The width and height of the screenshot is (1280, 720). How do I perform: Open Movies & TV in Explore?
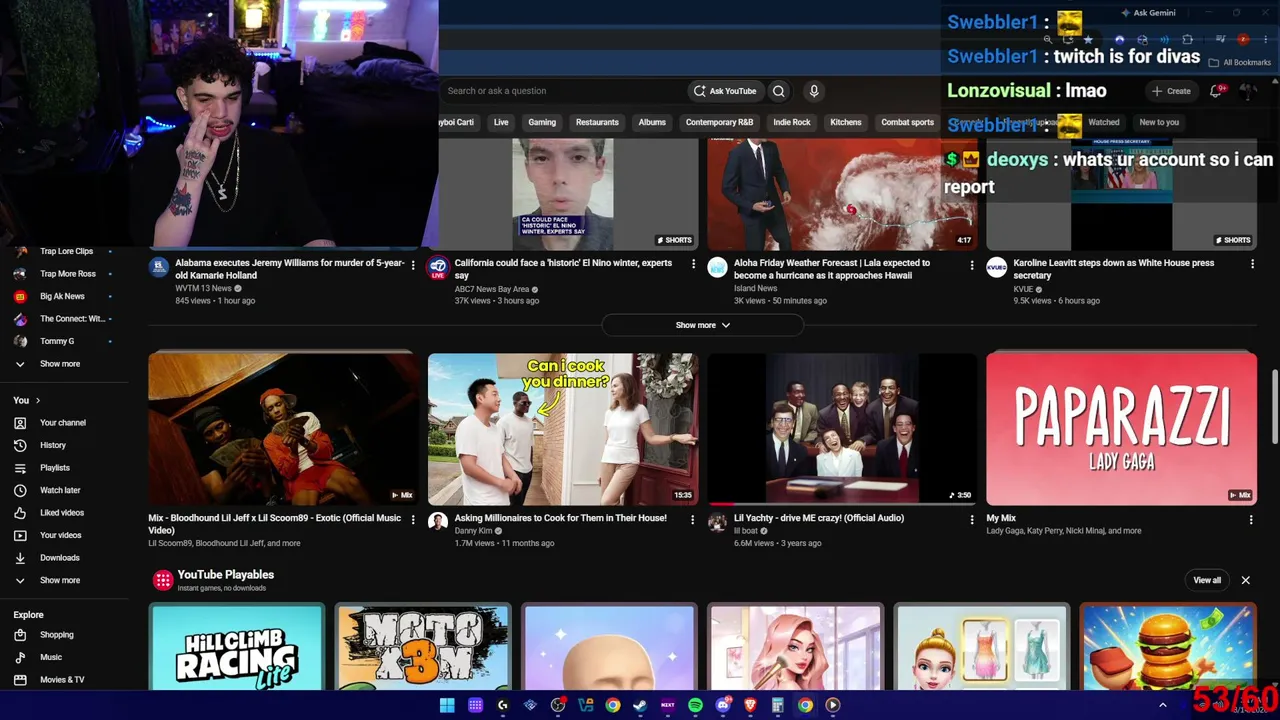pyautogui.click(x=61, y=680)
